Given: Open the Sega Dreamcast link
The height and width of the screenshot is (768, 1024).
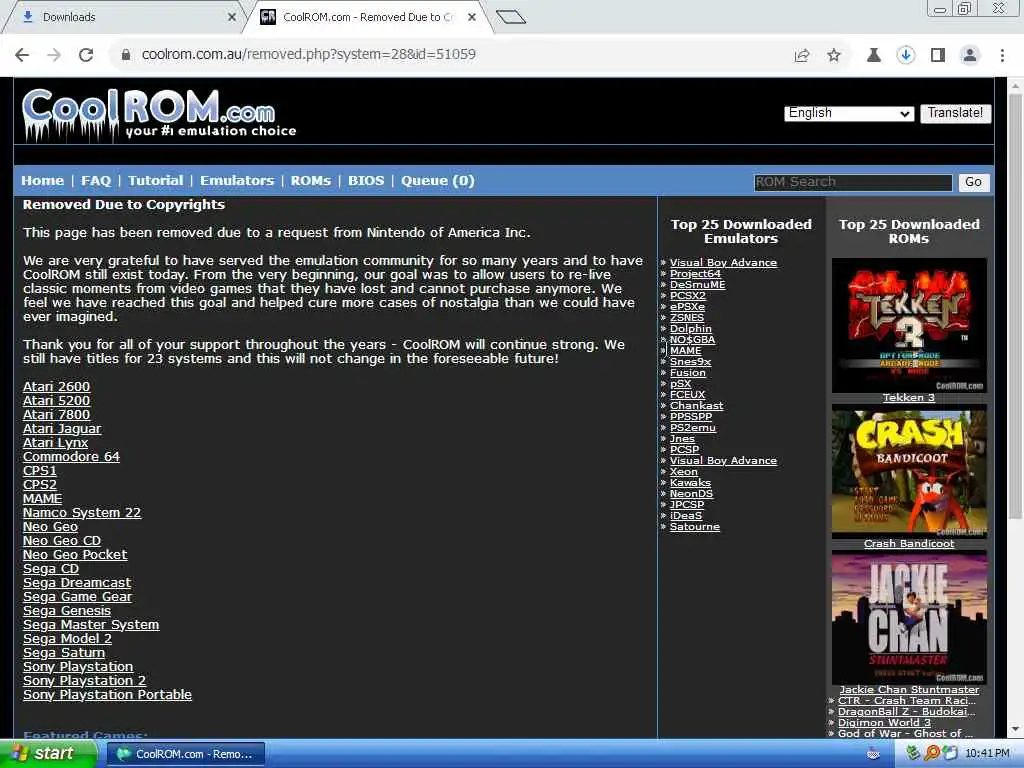Looking at the screenshot, I should click(77, 583).
